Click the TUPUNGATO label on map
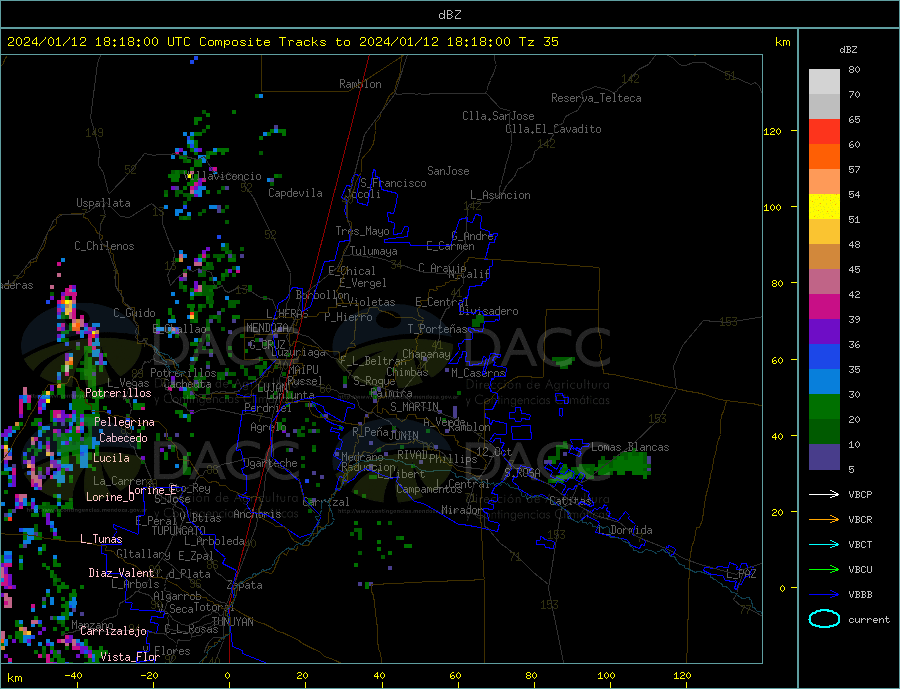Viewport: 900px width, 689px height. pyautogui.click(x=179, y=531)
